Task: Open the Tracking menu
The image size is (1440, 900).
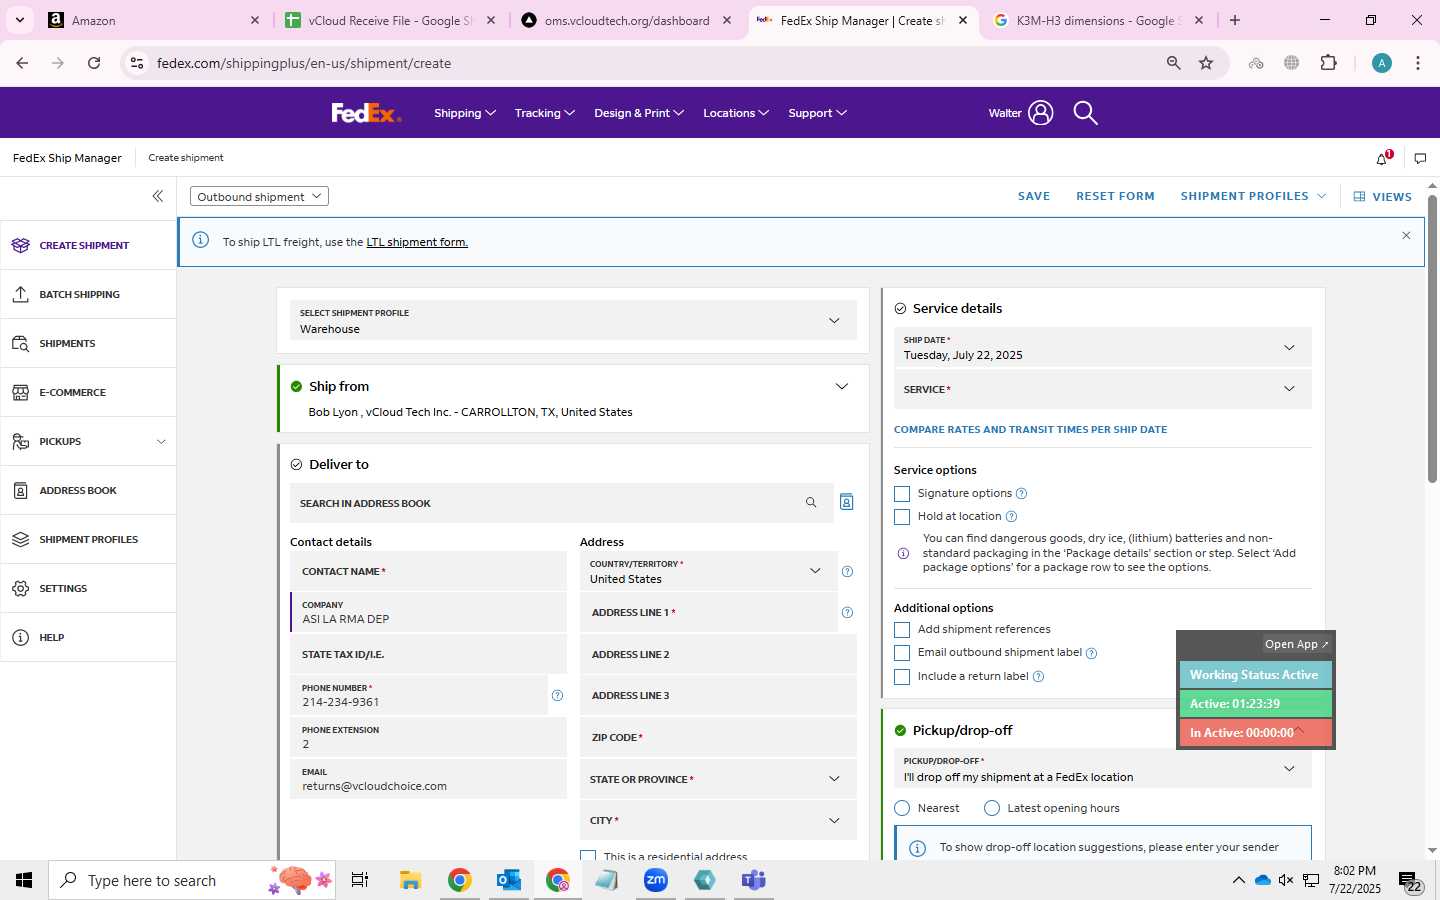Action: click(545, 113)
